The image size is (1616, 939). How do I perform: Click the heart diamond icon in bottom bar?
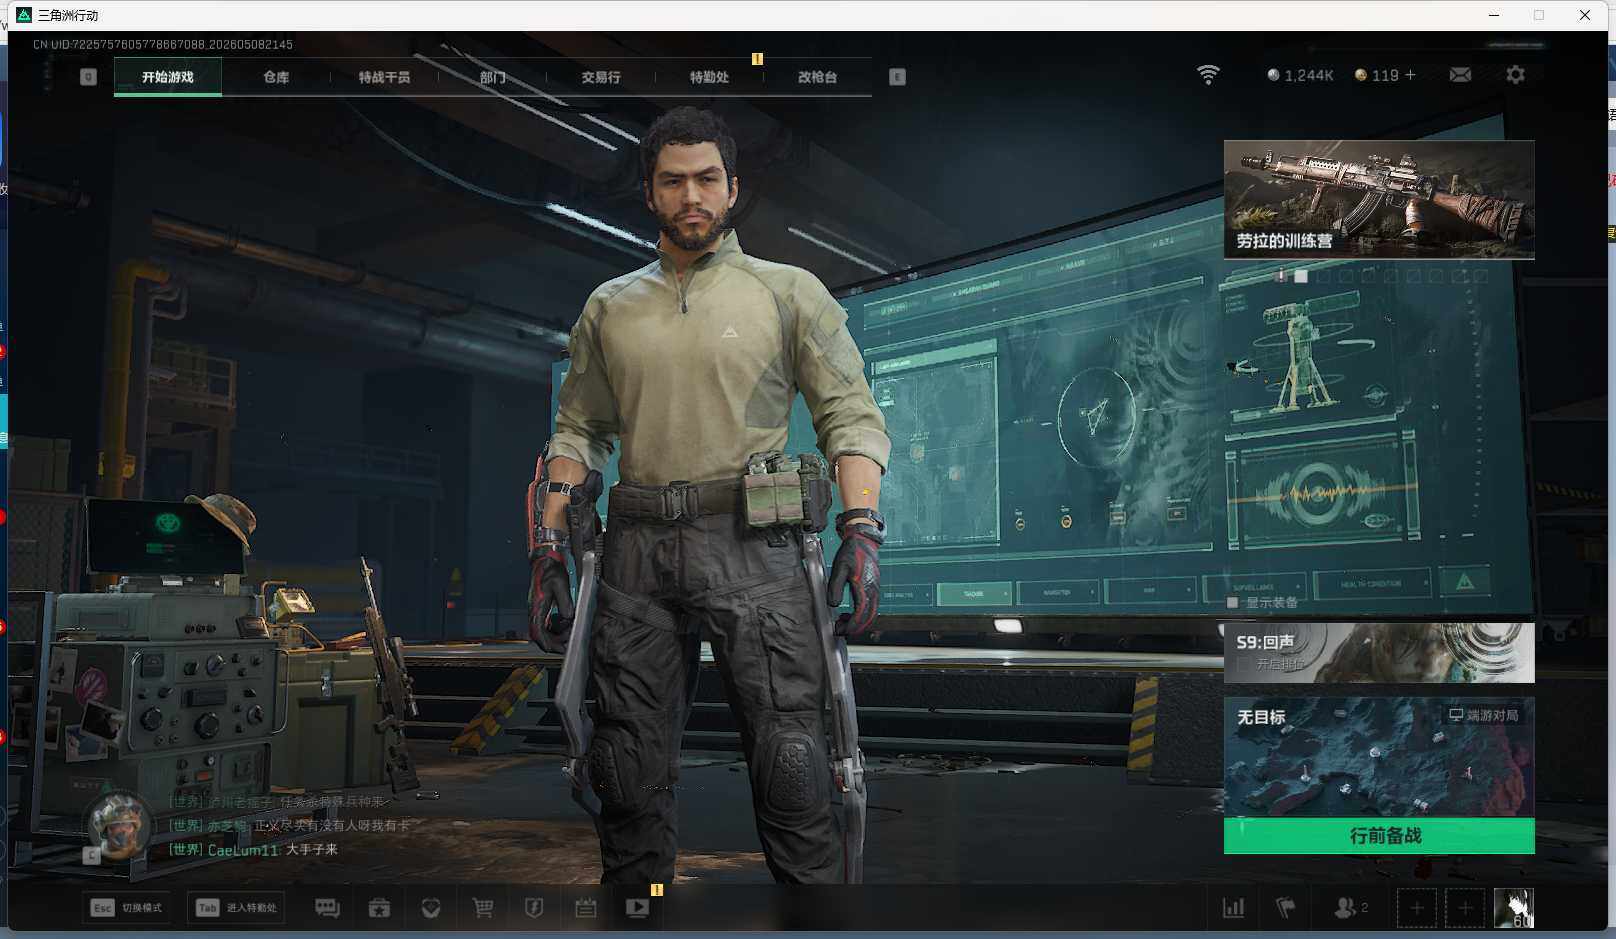click(x=431, y=907)
